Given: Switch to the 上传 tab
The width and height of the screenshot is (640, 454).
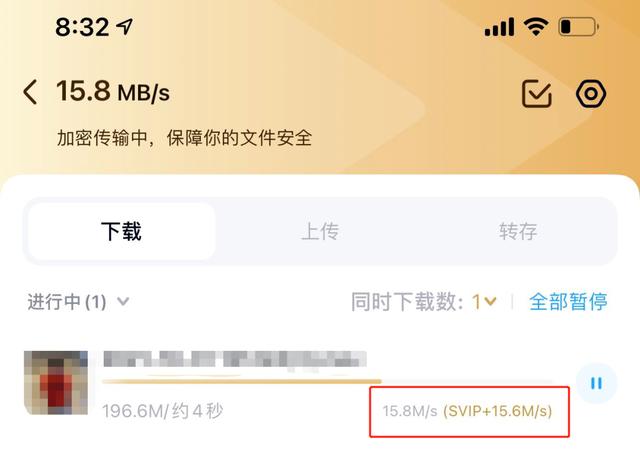Looking at the screenshot, I should click(x=320, y=231).
